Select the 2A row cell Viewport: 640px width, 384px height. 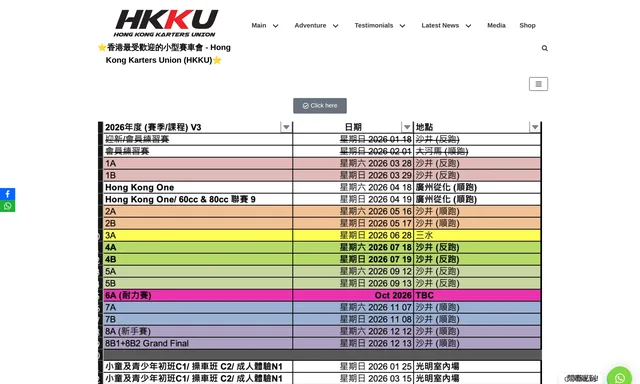click(x=198, y=211)
